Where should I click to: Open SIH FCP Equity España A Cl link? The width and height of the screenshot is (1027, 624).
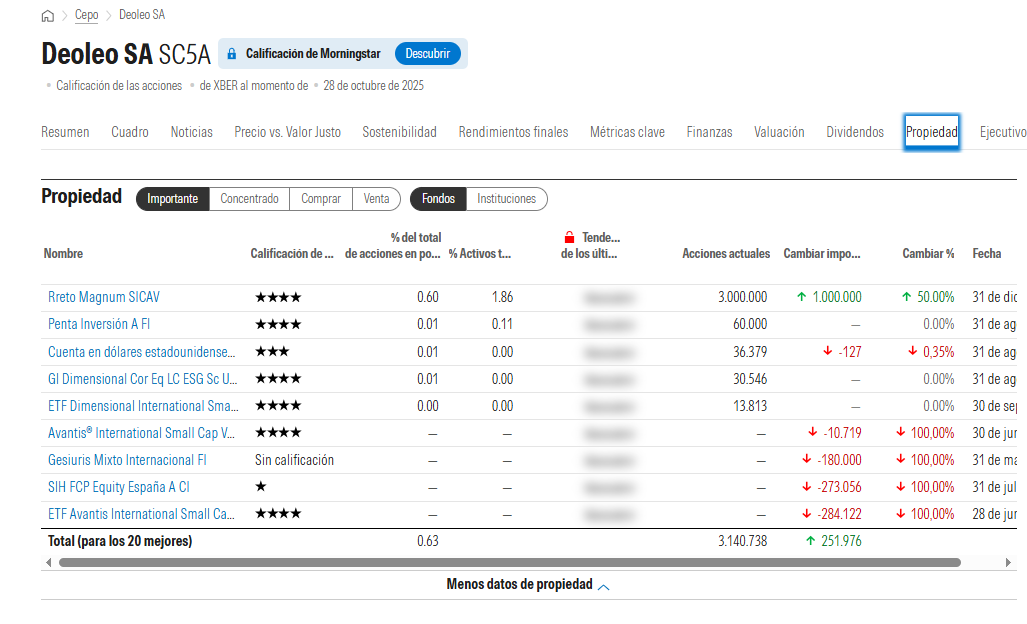pos(119,487)
